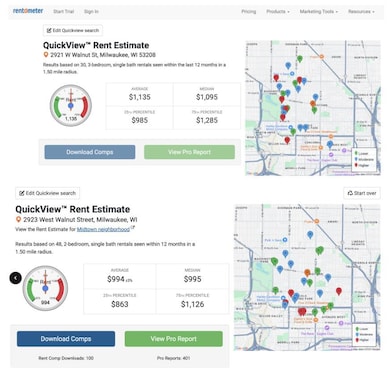Click the lower Edit Quickview search button
390x376 pixels.
pos(47,193)
